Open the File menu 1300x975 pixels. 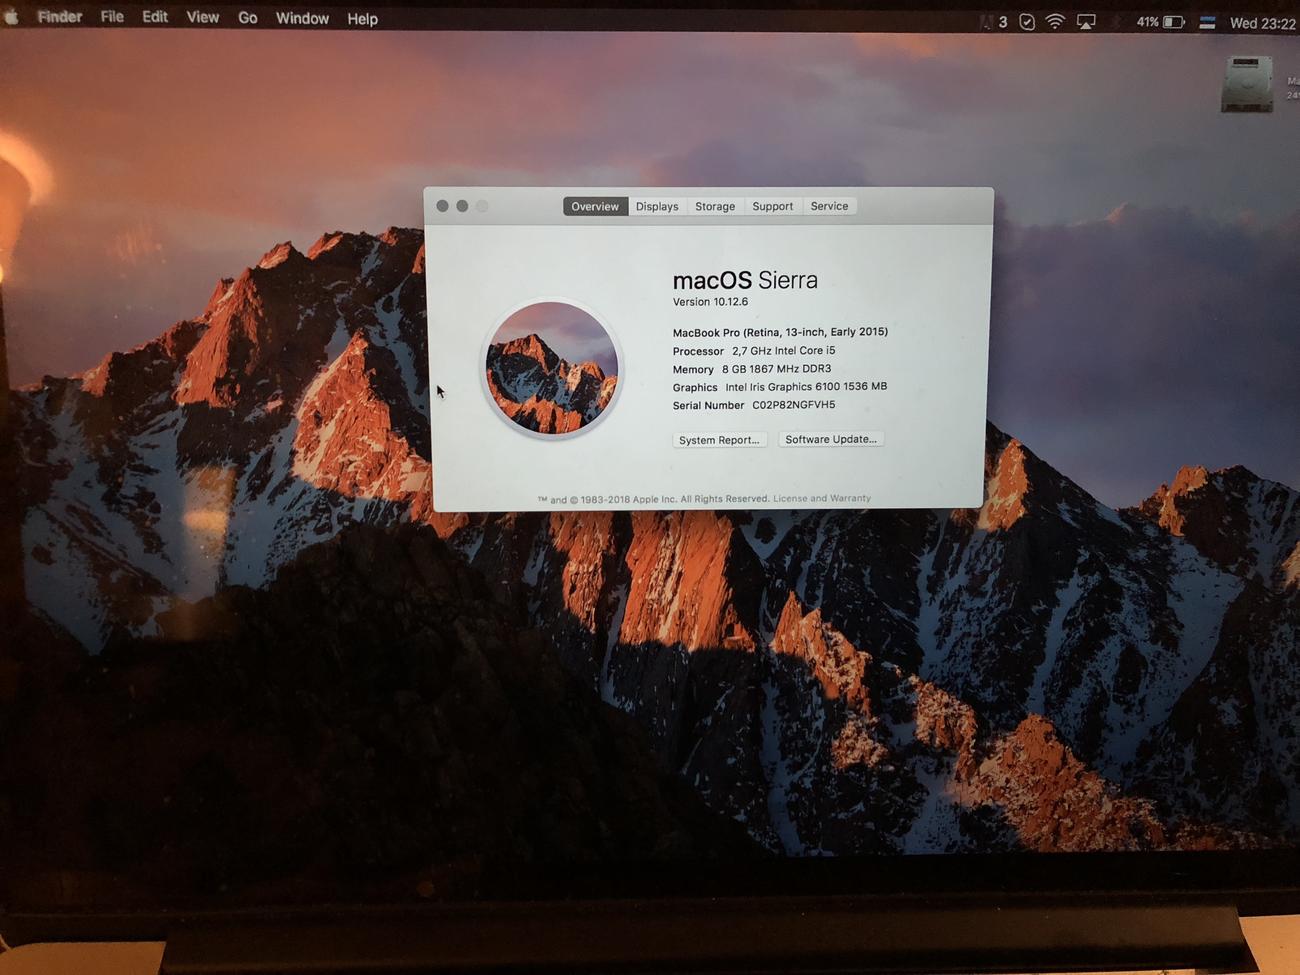pos(112,17)
